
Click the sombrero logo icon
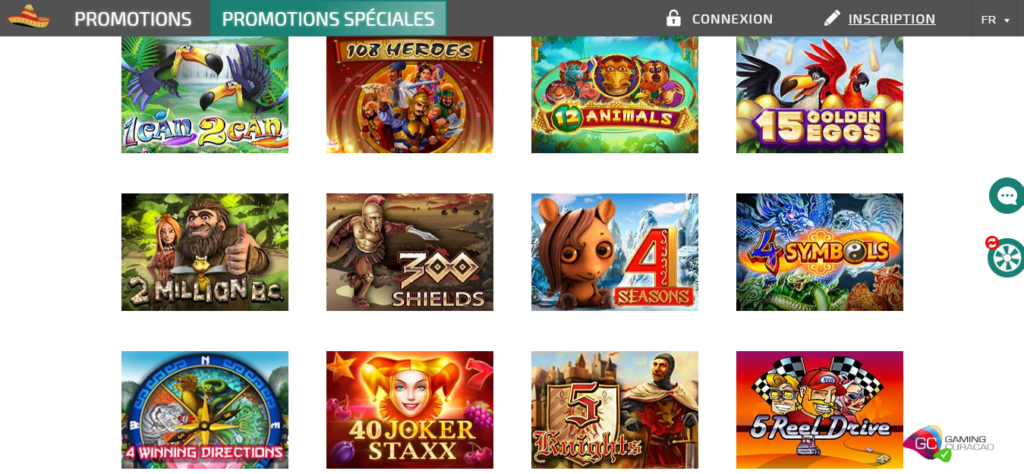[29, 17]
